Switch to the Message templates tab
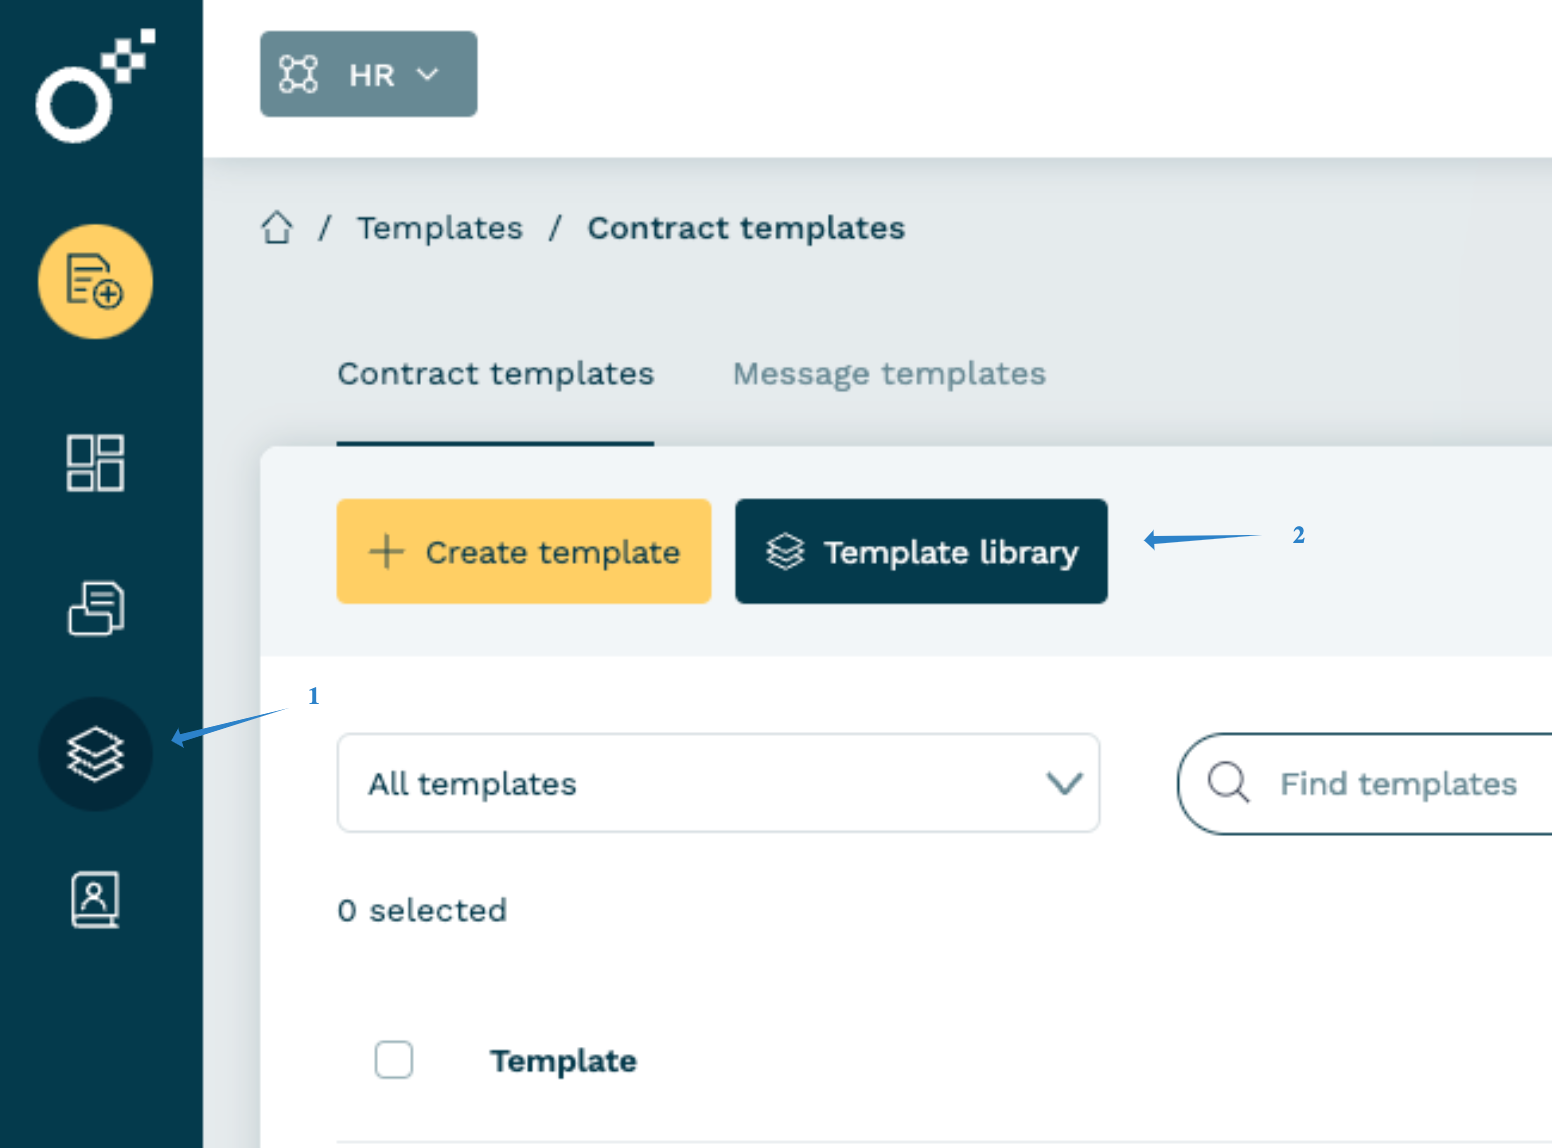The height and width of the screenshot is (1148, 1552). point(889,373)
